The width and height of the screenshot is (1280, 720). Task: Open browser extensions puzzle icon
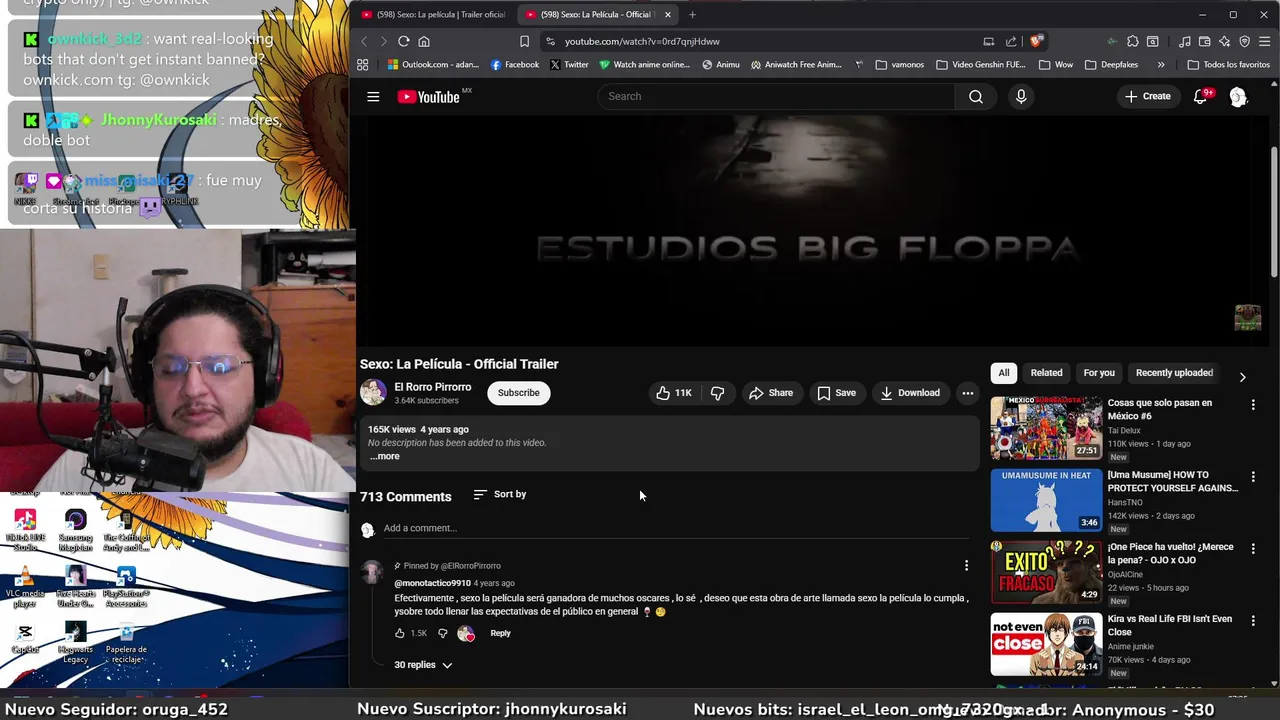pyautogui.click(x=1133, y=41)
